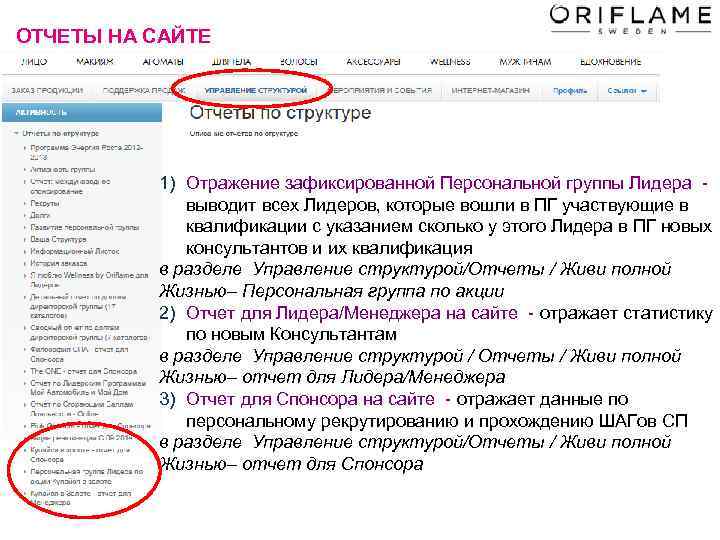Click the Отчеты по структуре page heading
Image resolution: width=720 pixels, height=540 pixels.
click(x=280, y=112)
